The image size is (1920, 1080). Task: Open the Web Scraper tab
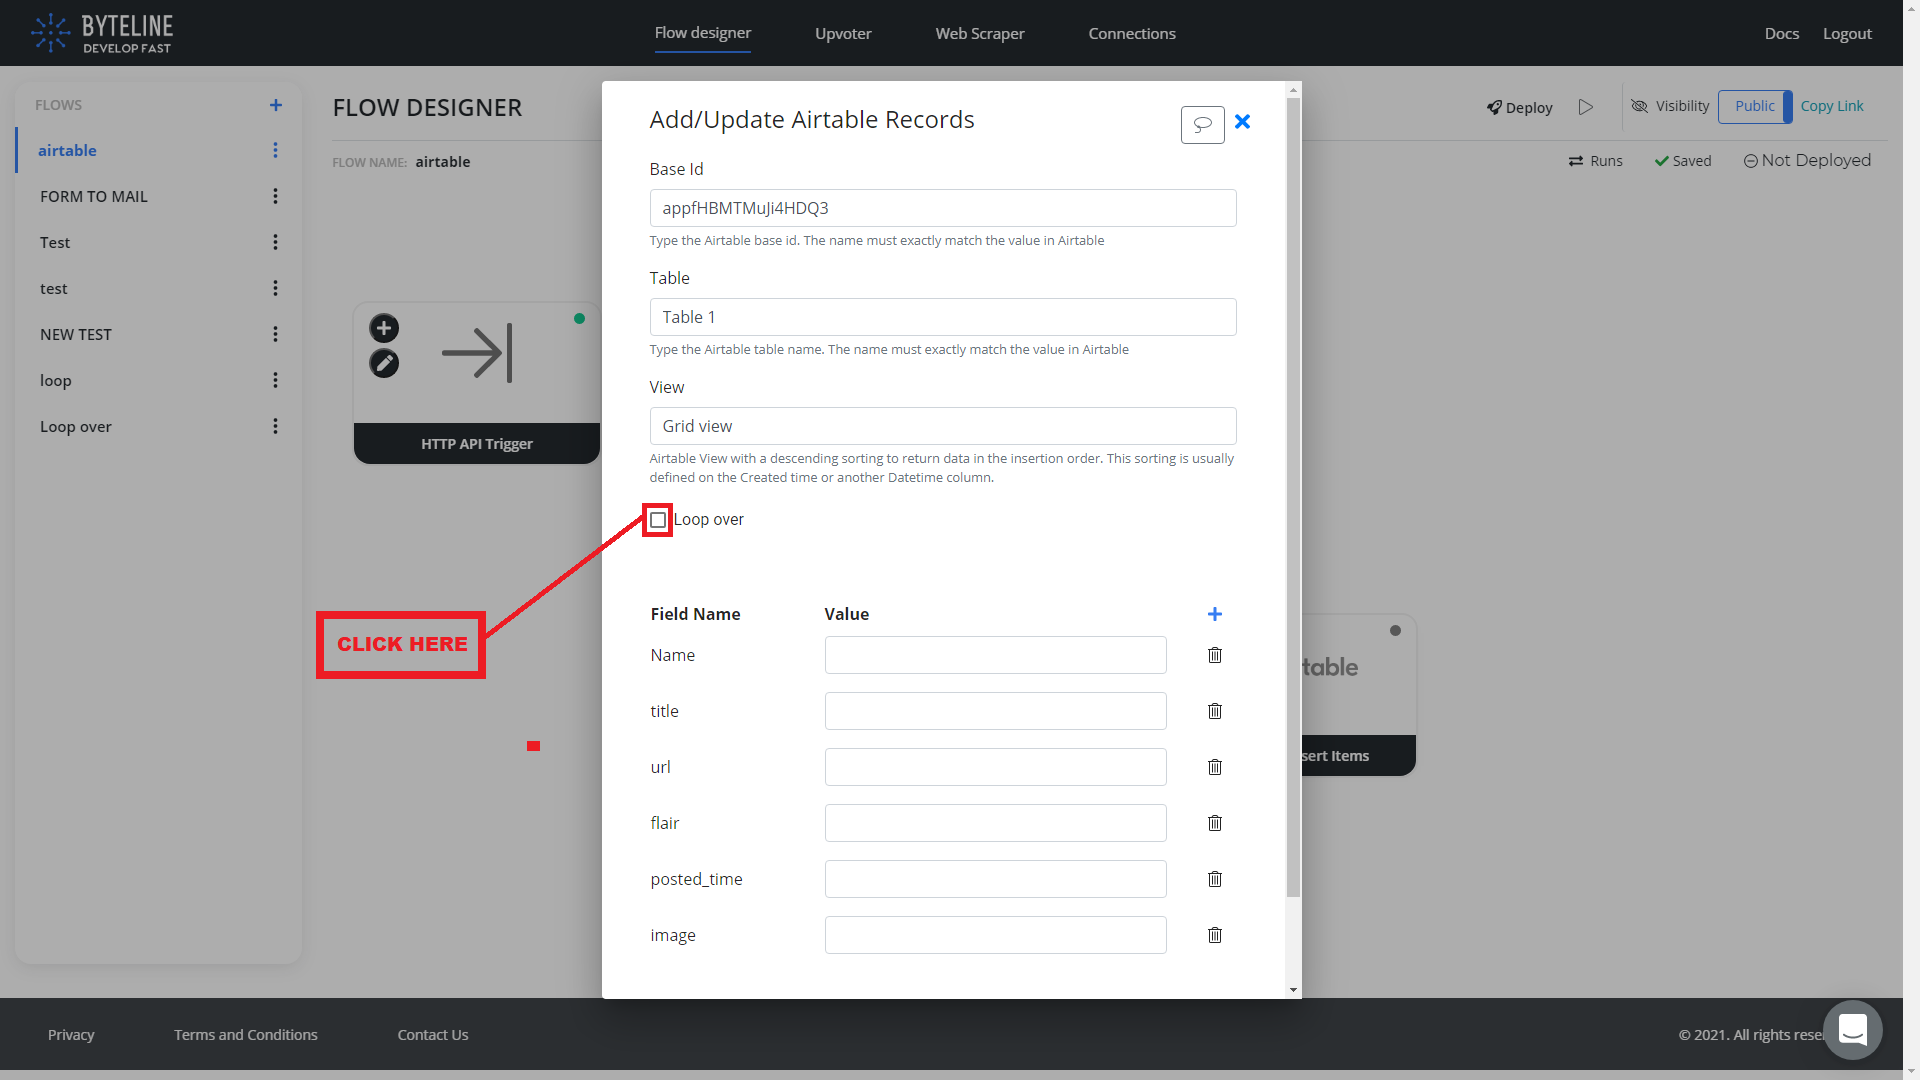click(x=980, y=34)
